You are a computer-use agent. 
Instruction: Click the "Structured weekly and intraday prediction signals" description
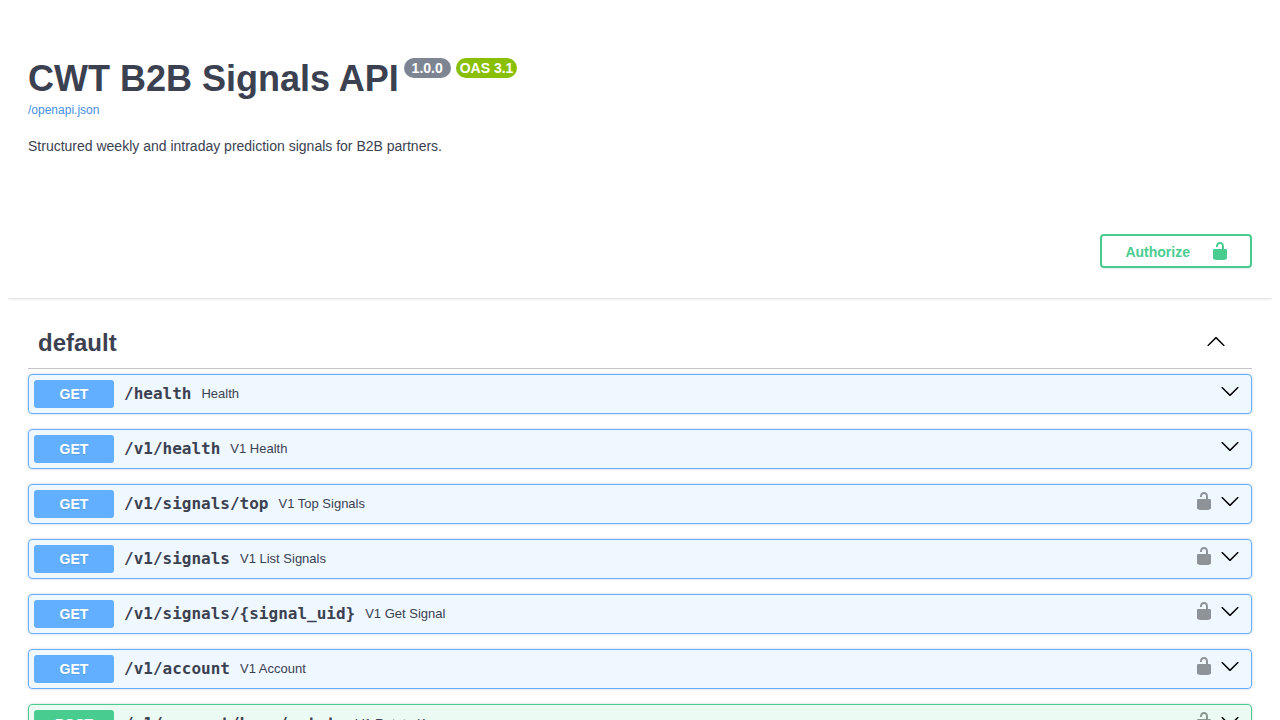[x=235, y=146]
